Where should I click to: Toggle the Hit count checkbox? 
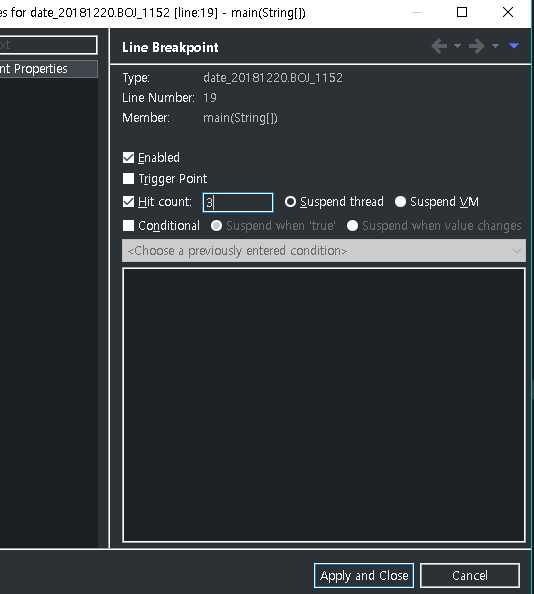click(x=128, y=202)
